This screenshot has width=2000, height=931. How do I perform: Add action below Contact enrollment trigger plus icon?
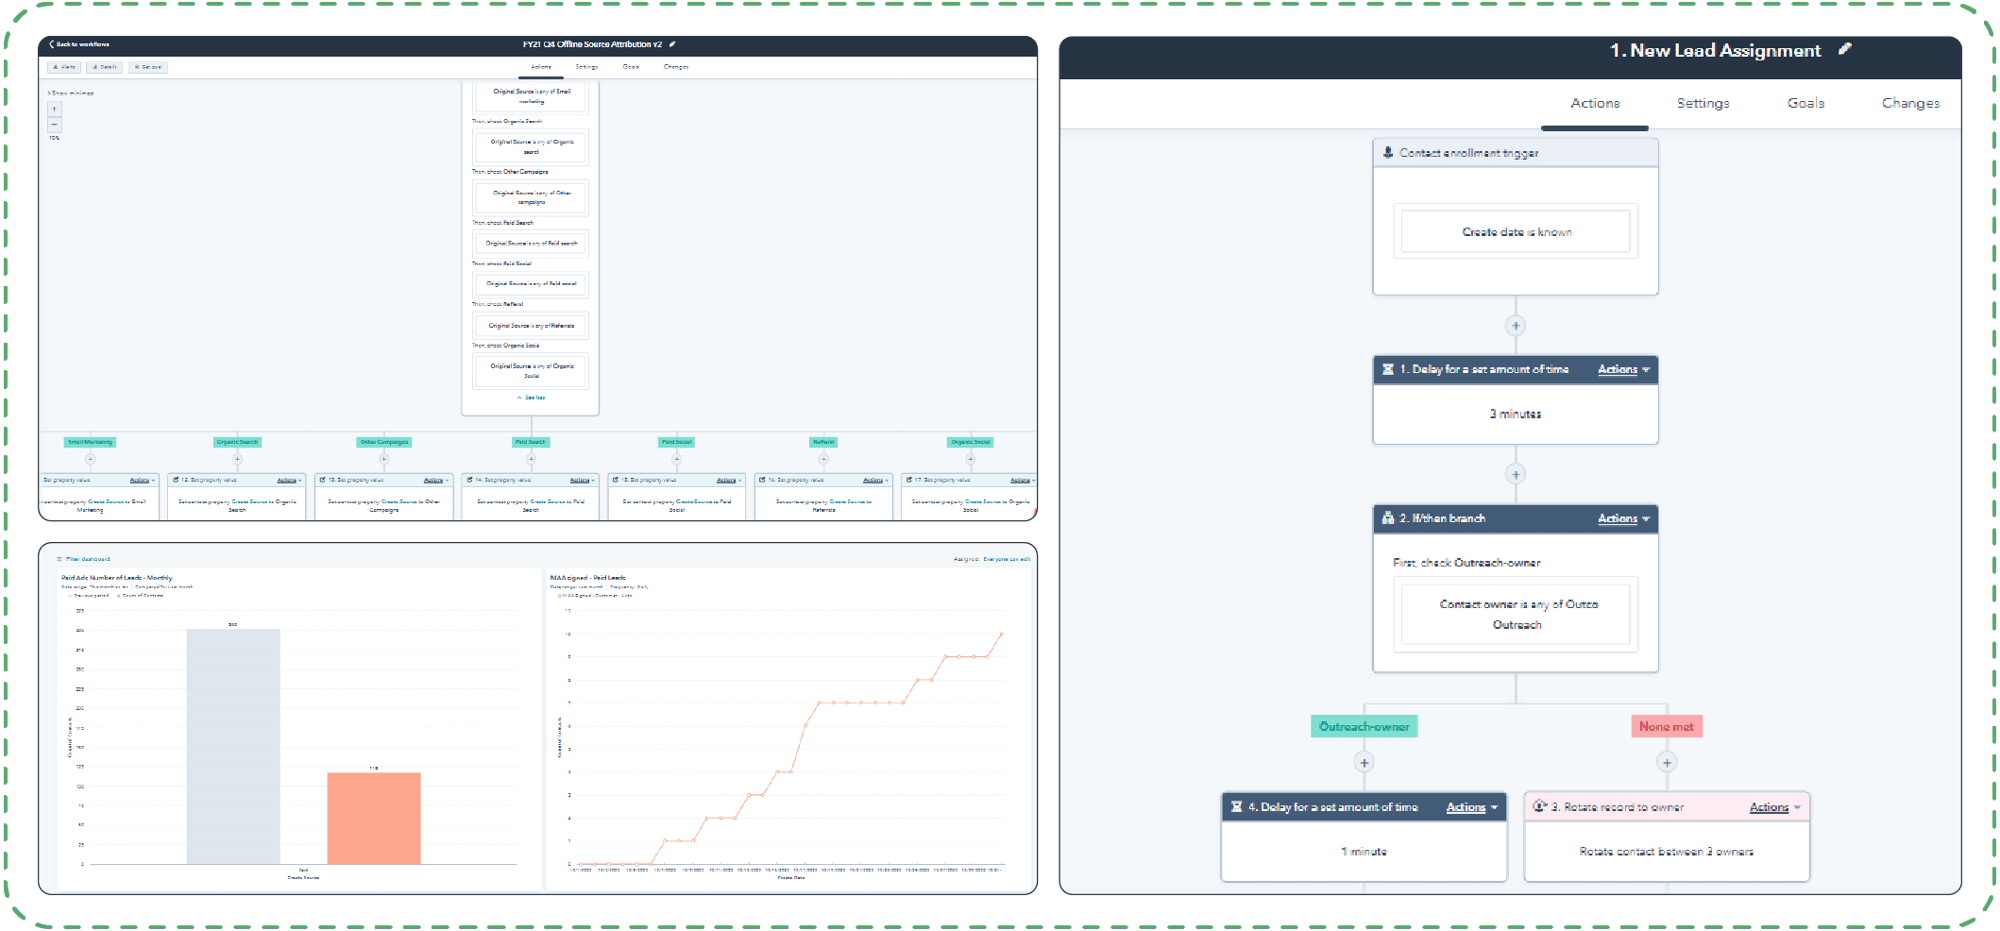click(1516, 326)
